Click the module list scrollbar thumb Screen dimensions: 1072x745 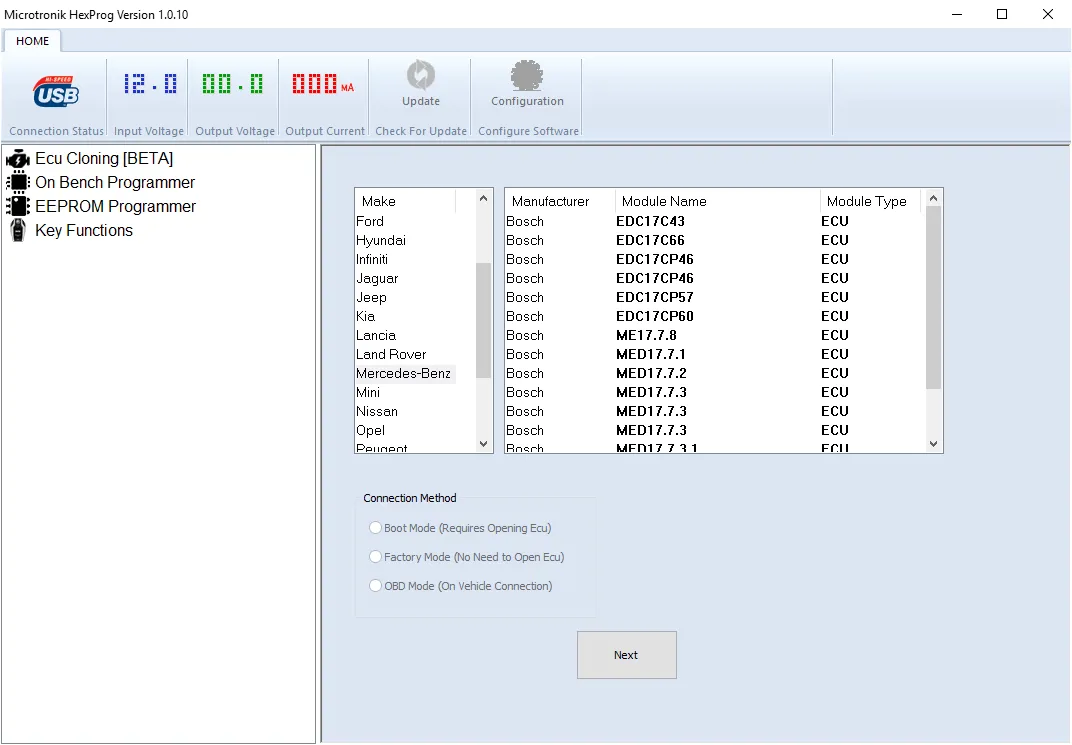tap(933, 297)
